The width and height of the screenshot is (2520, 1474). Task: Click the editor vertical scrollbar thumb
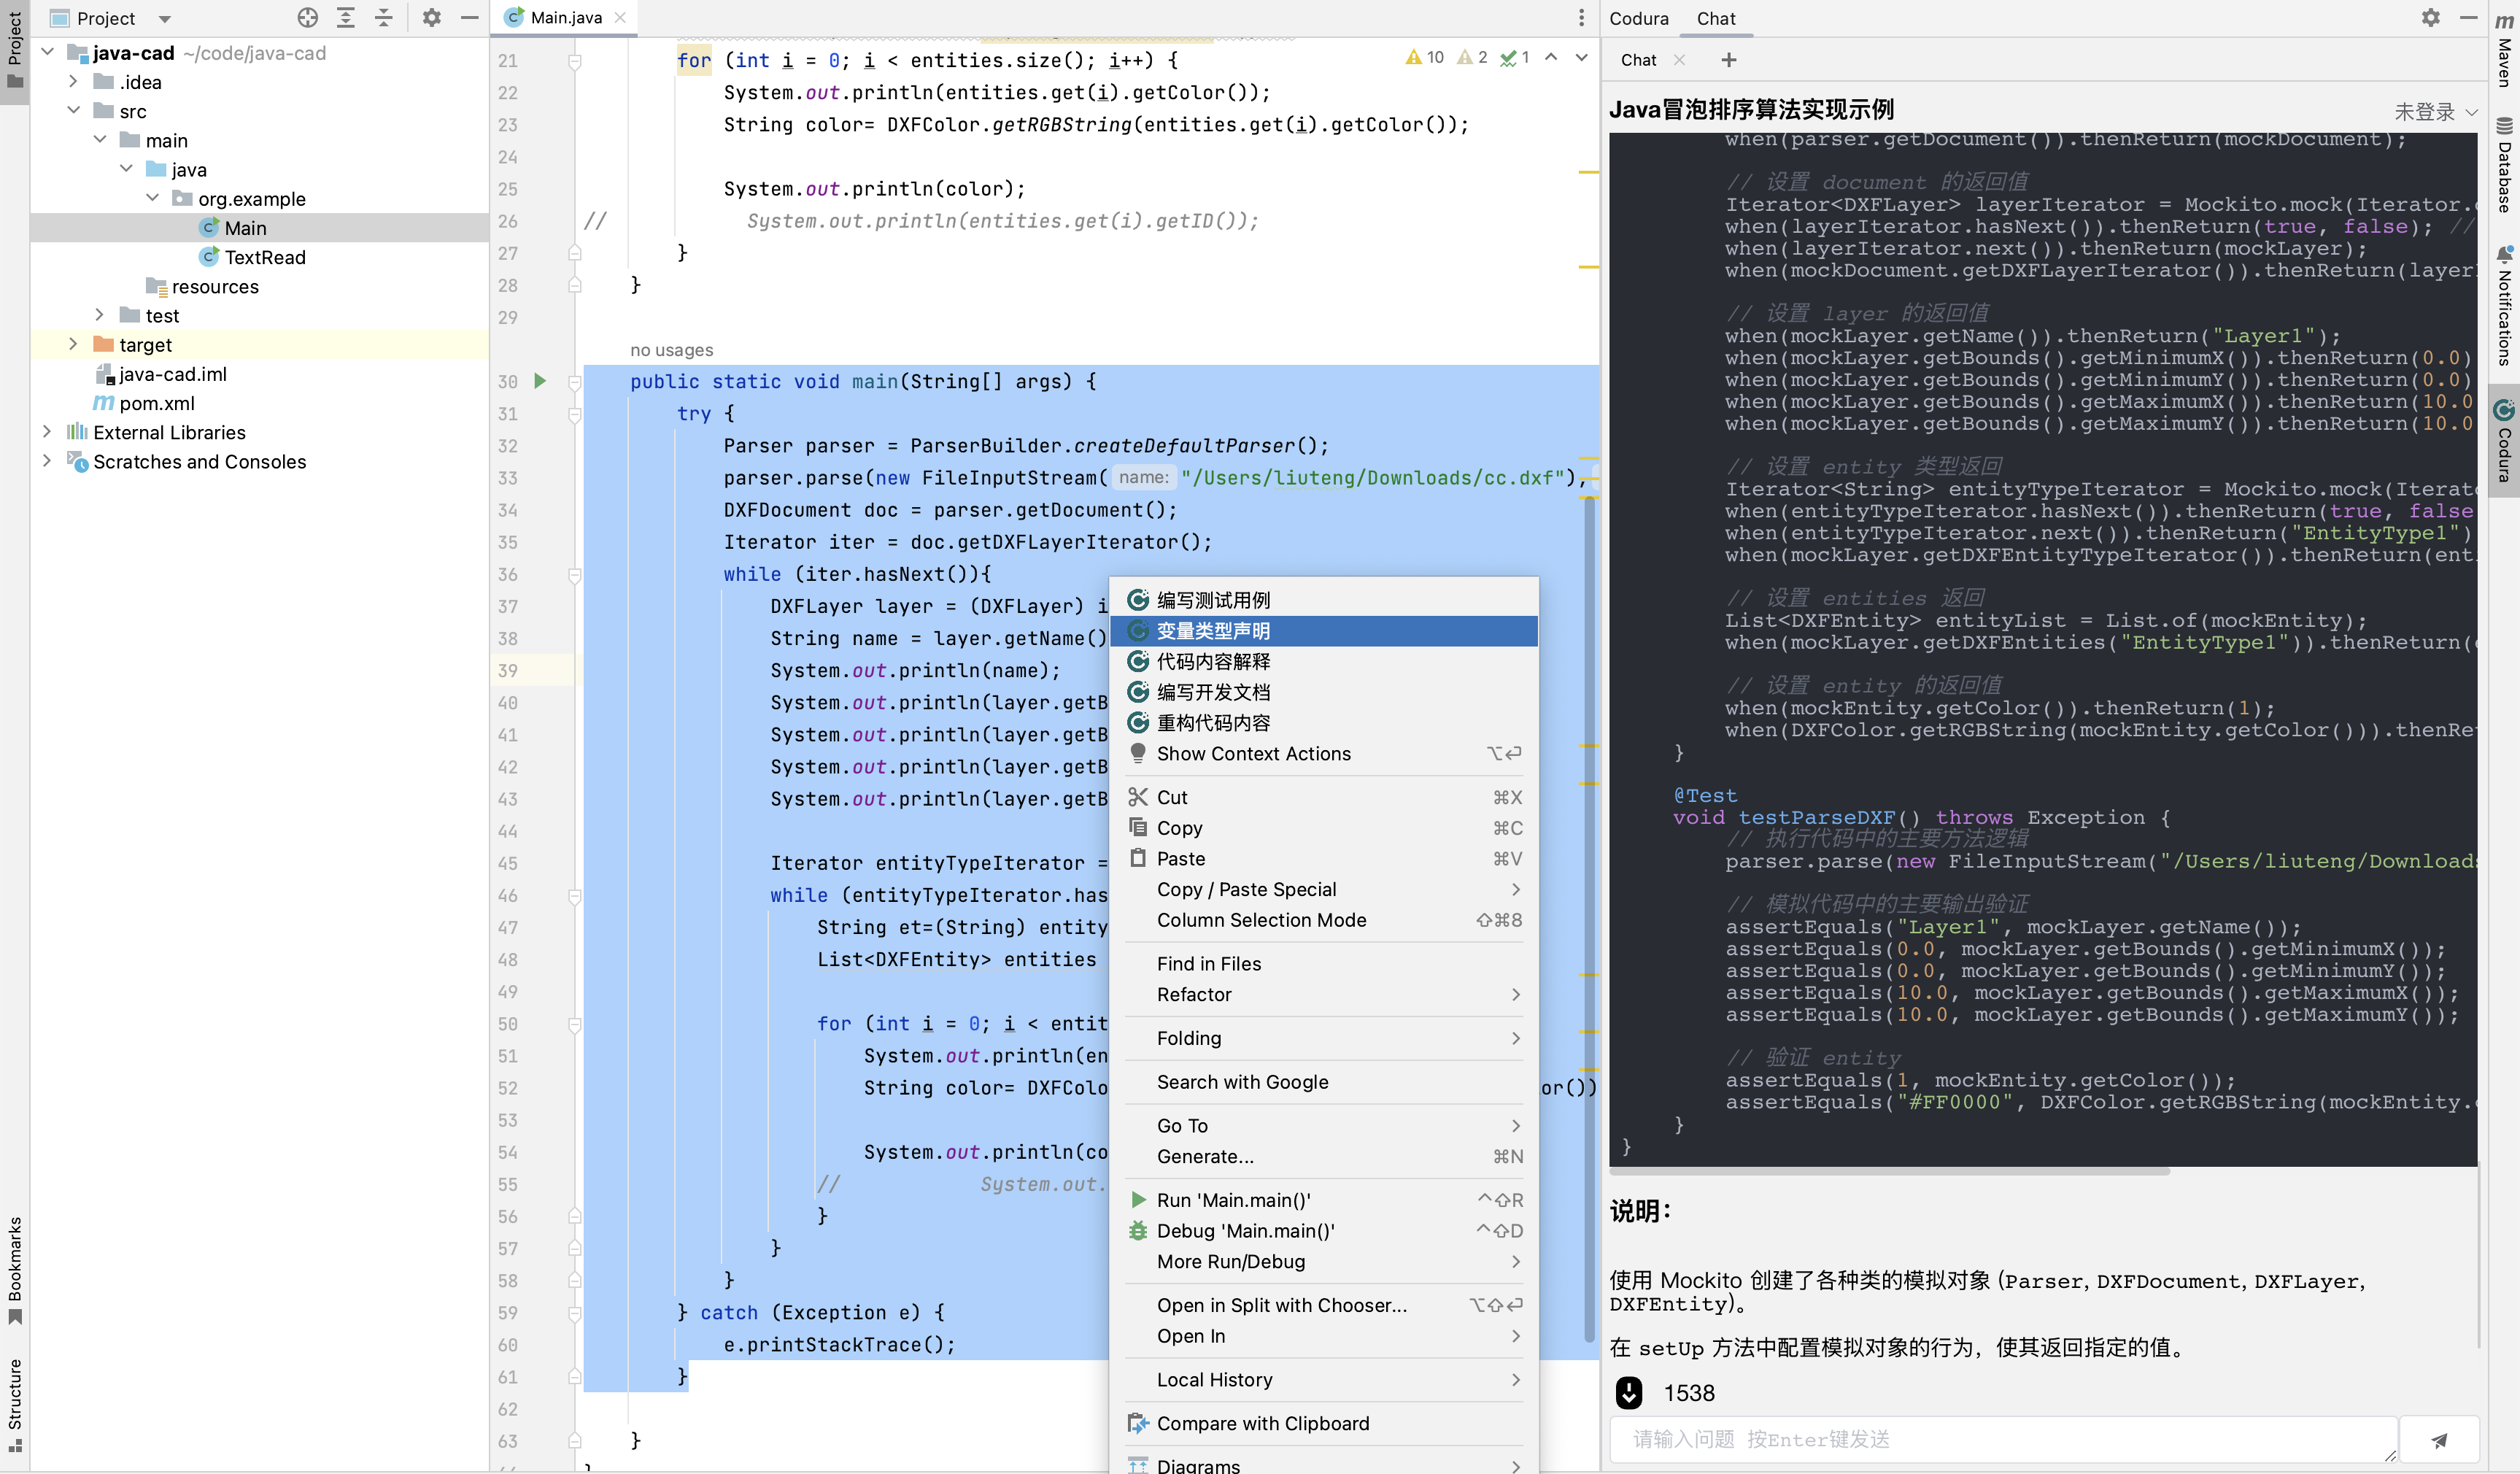pyautogui.click(x=1589, y=920)
